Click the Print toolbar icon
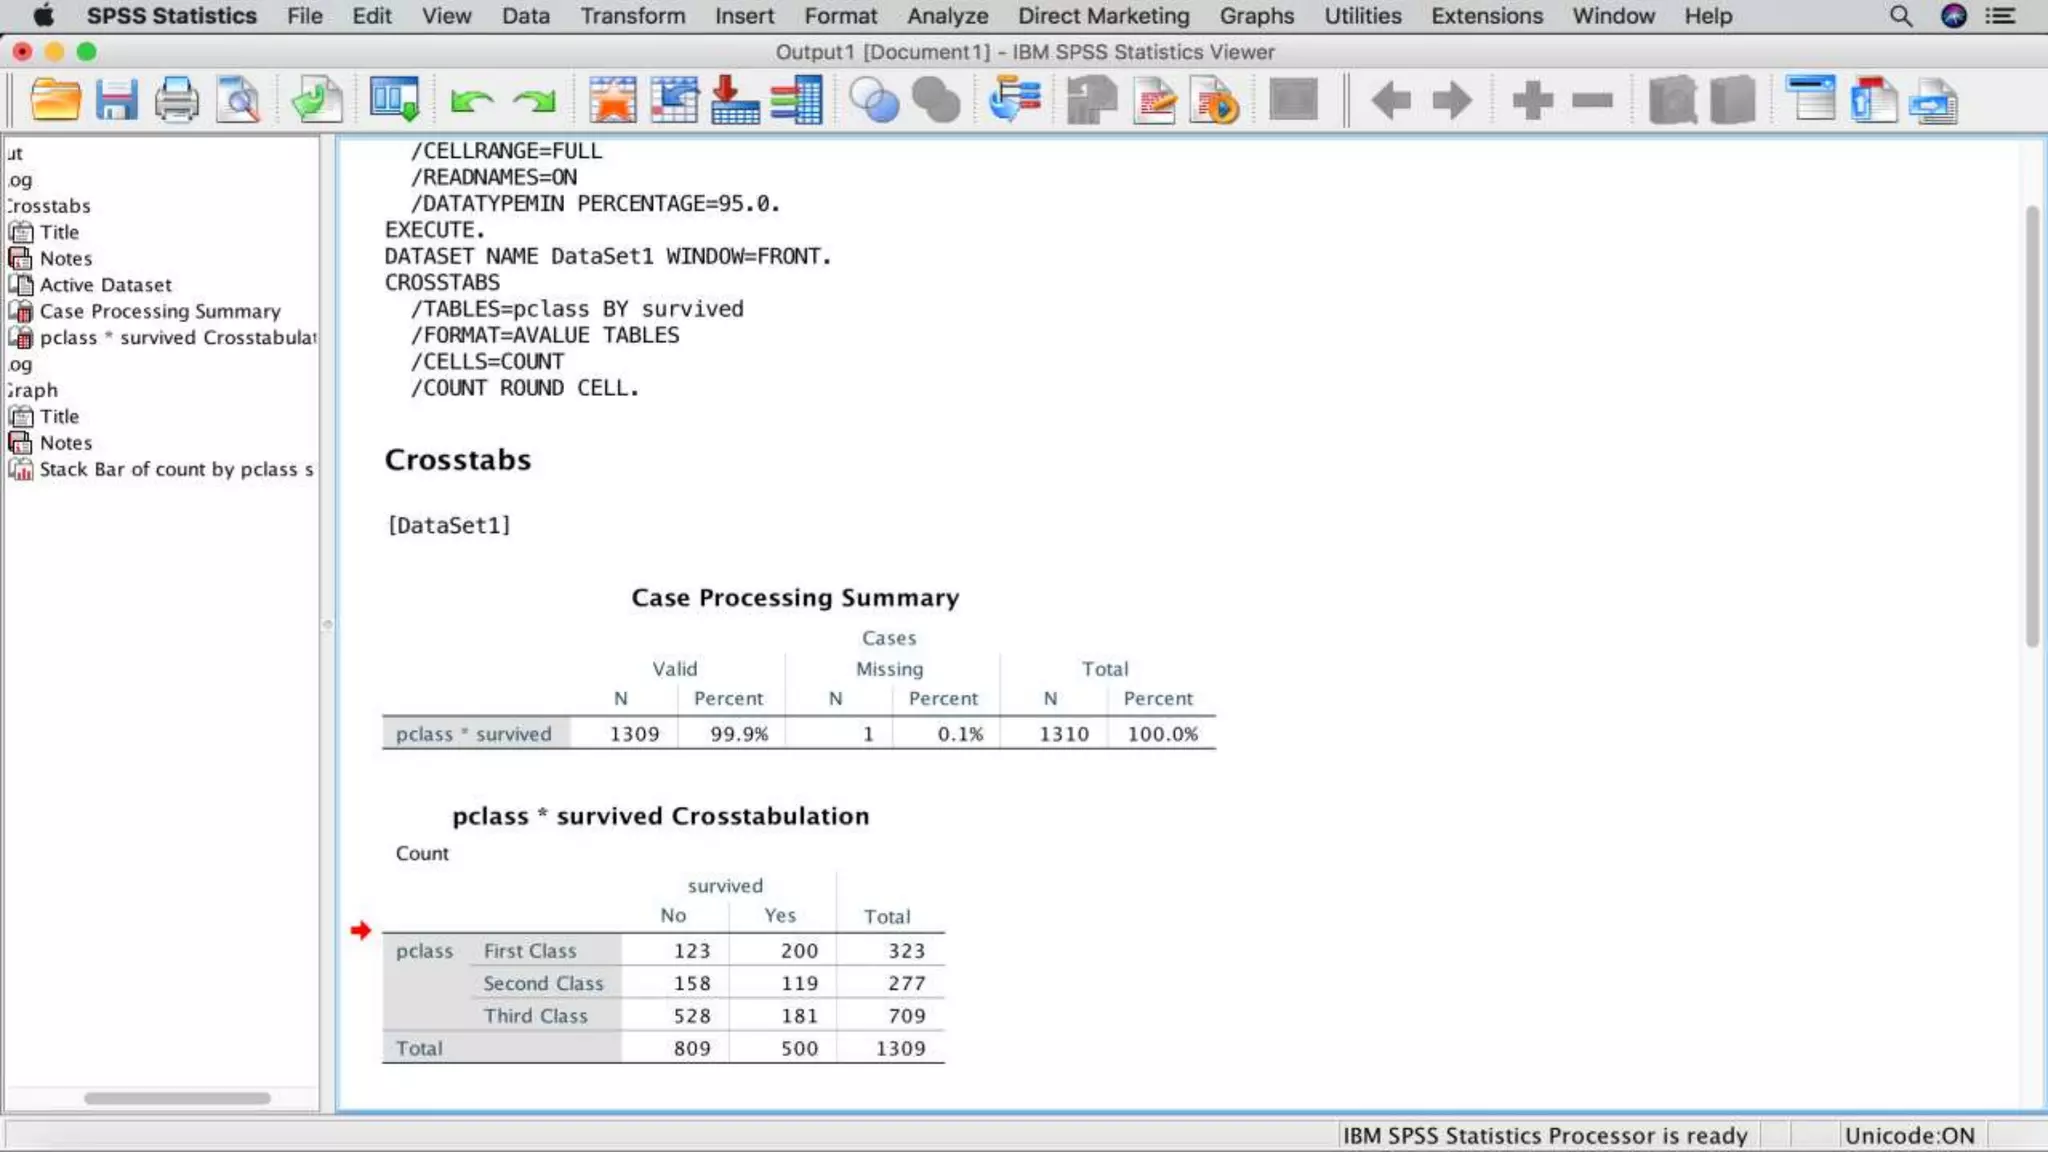This screenshot has height=1152, width=2048. [177, 100]
